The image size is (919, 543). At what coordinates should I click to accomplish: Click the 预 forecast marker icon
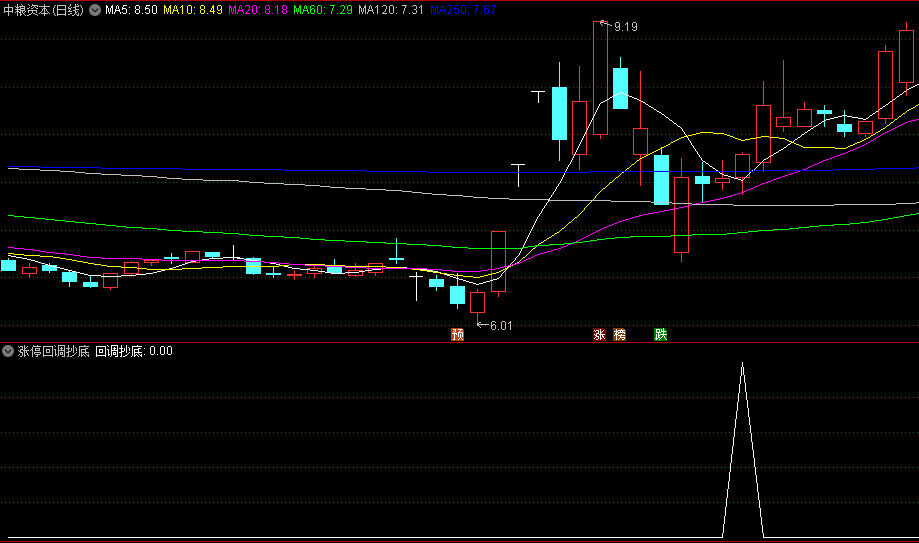click(x=458, y=334)
